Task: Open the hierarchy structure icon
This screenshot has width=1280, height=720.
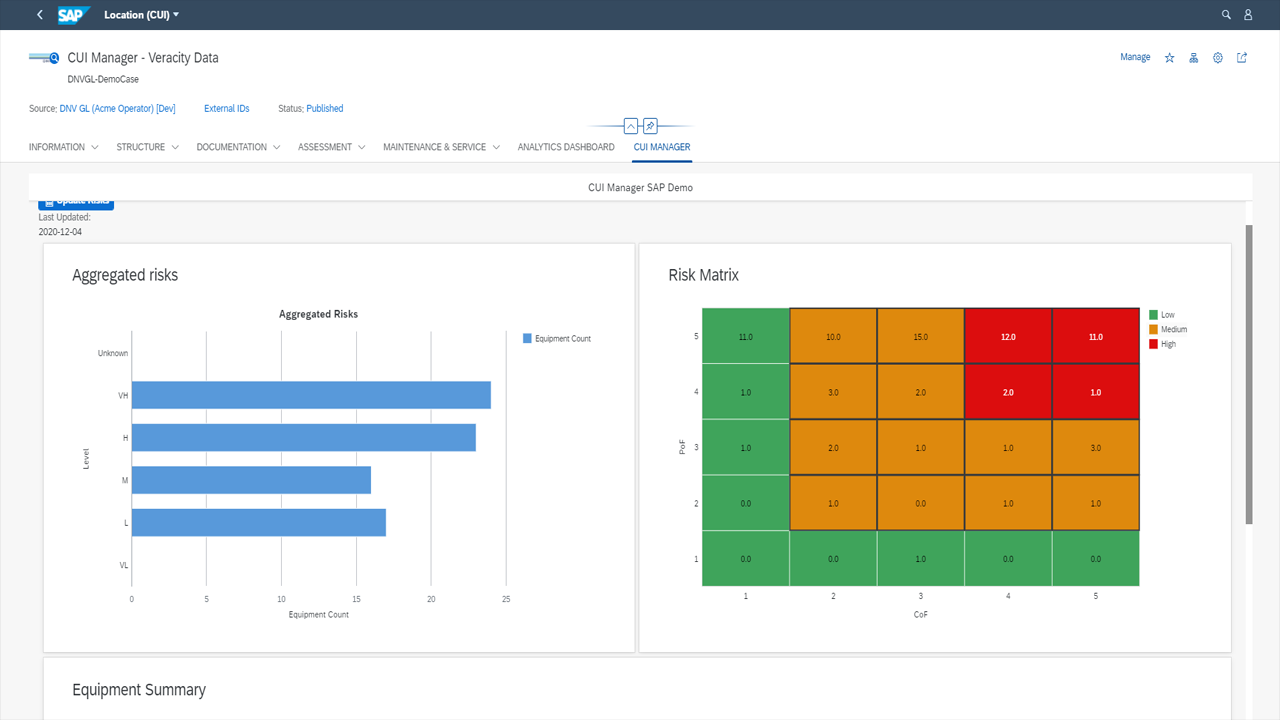Action: pyautogui.click(x=1194, y=58)
